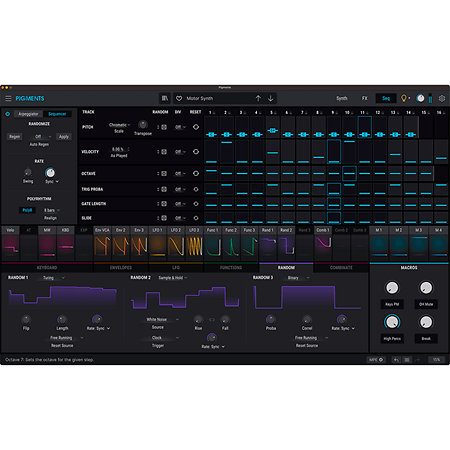This screenshot has width=450, height=450.
Task: Toggle step 5 pitch cell
Action: click(273, 127)
